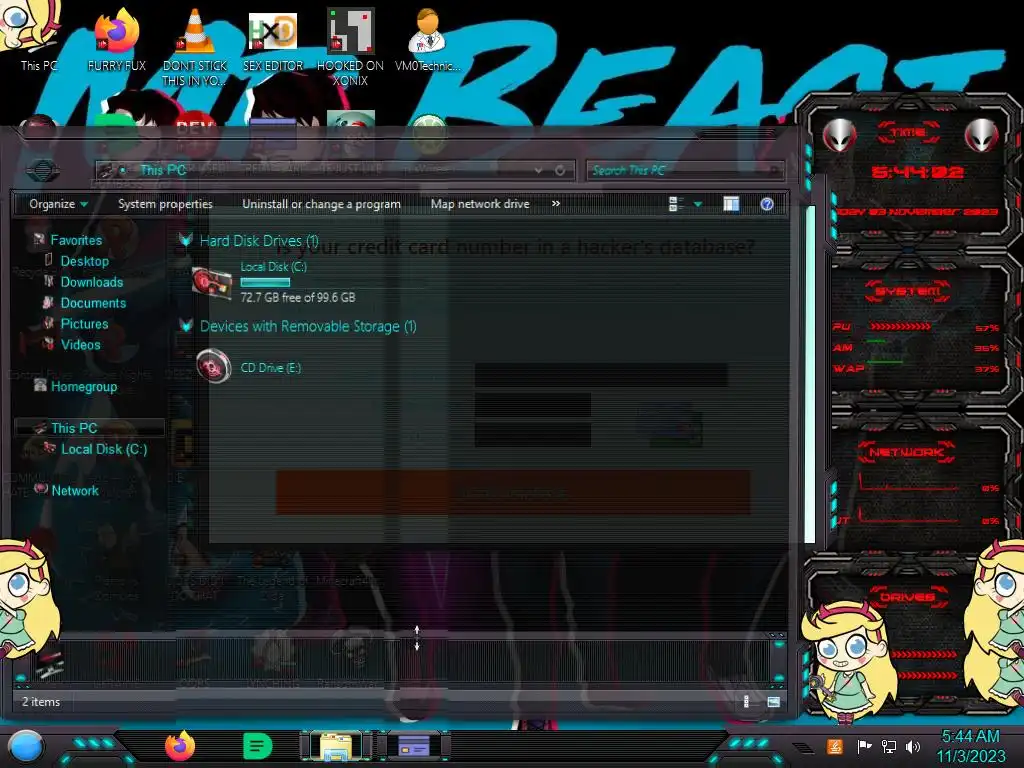
Task: Select Local Disk (C:) in navigation tree
Action: [104, 449]
